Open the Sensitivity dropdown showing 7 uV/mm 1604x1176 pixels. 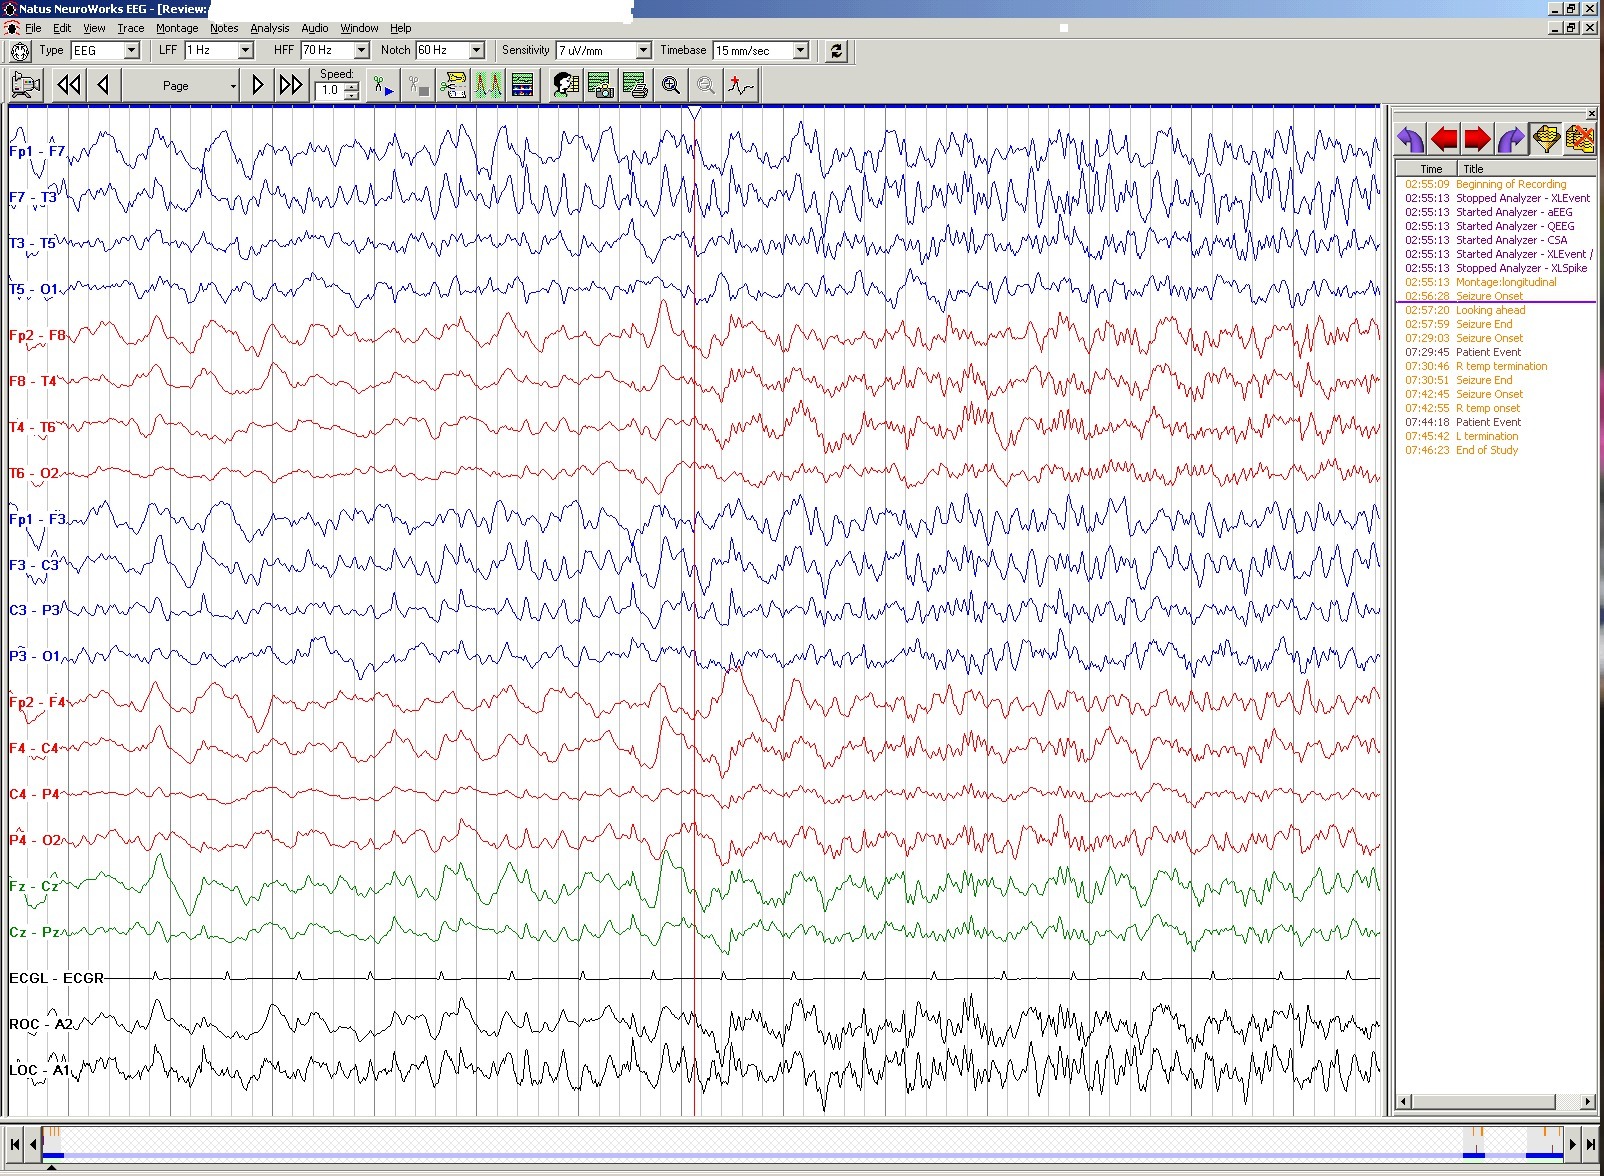pyautogui.click(x=643, y=51)
